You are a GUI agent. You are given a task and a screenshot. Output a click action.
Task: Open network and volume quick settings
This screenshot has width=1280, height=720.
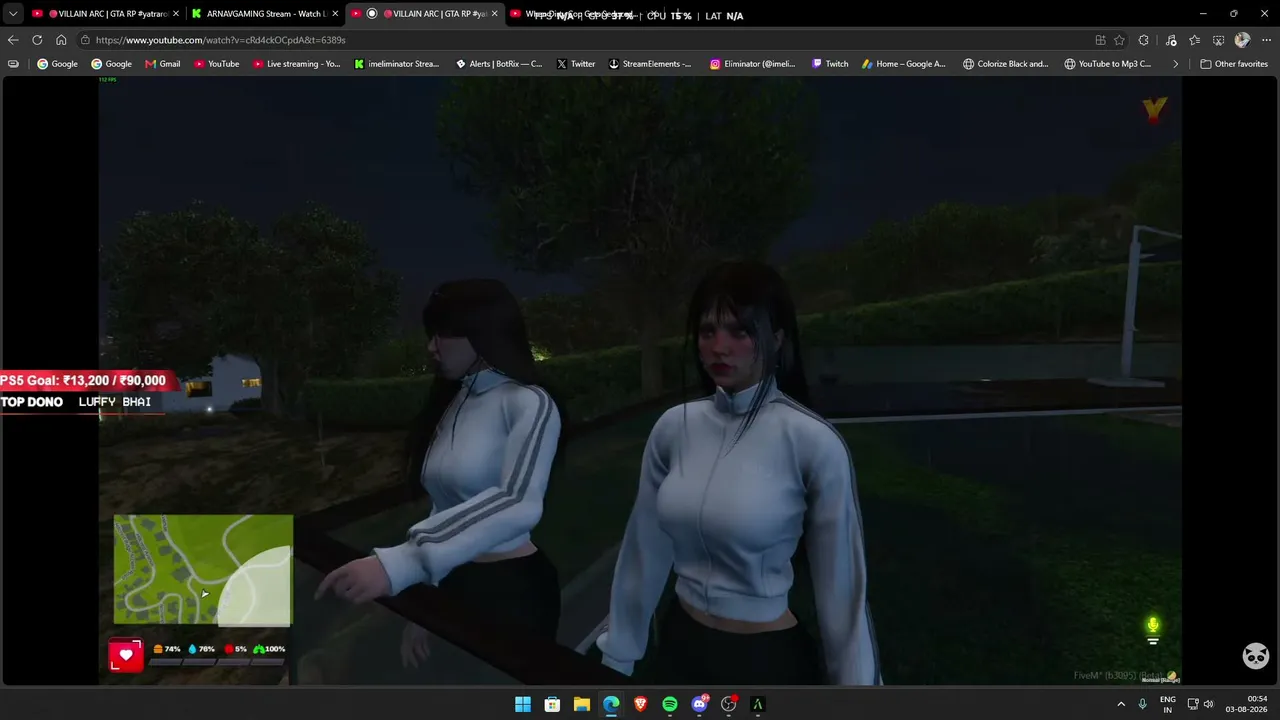(1201, 704)
